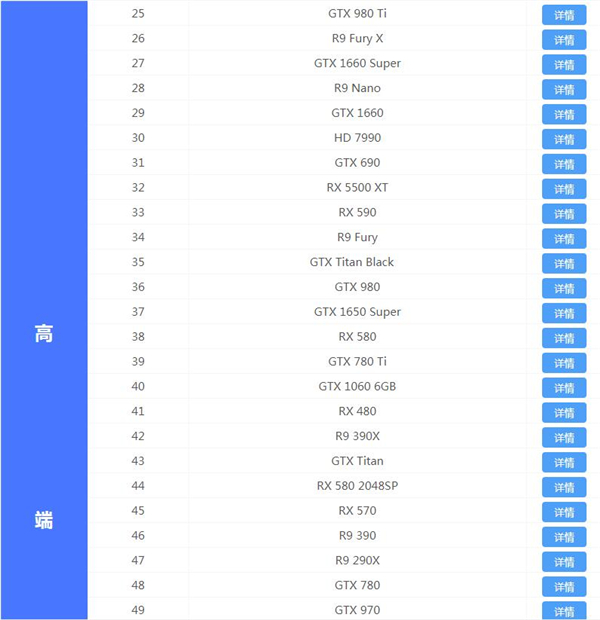Open 详情 for HD 7990
The image size is (600, 620).
coord(564,139)
